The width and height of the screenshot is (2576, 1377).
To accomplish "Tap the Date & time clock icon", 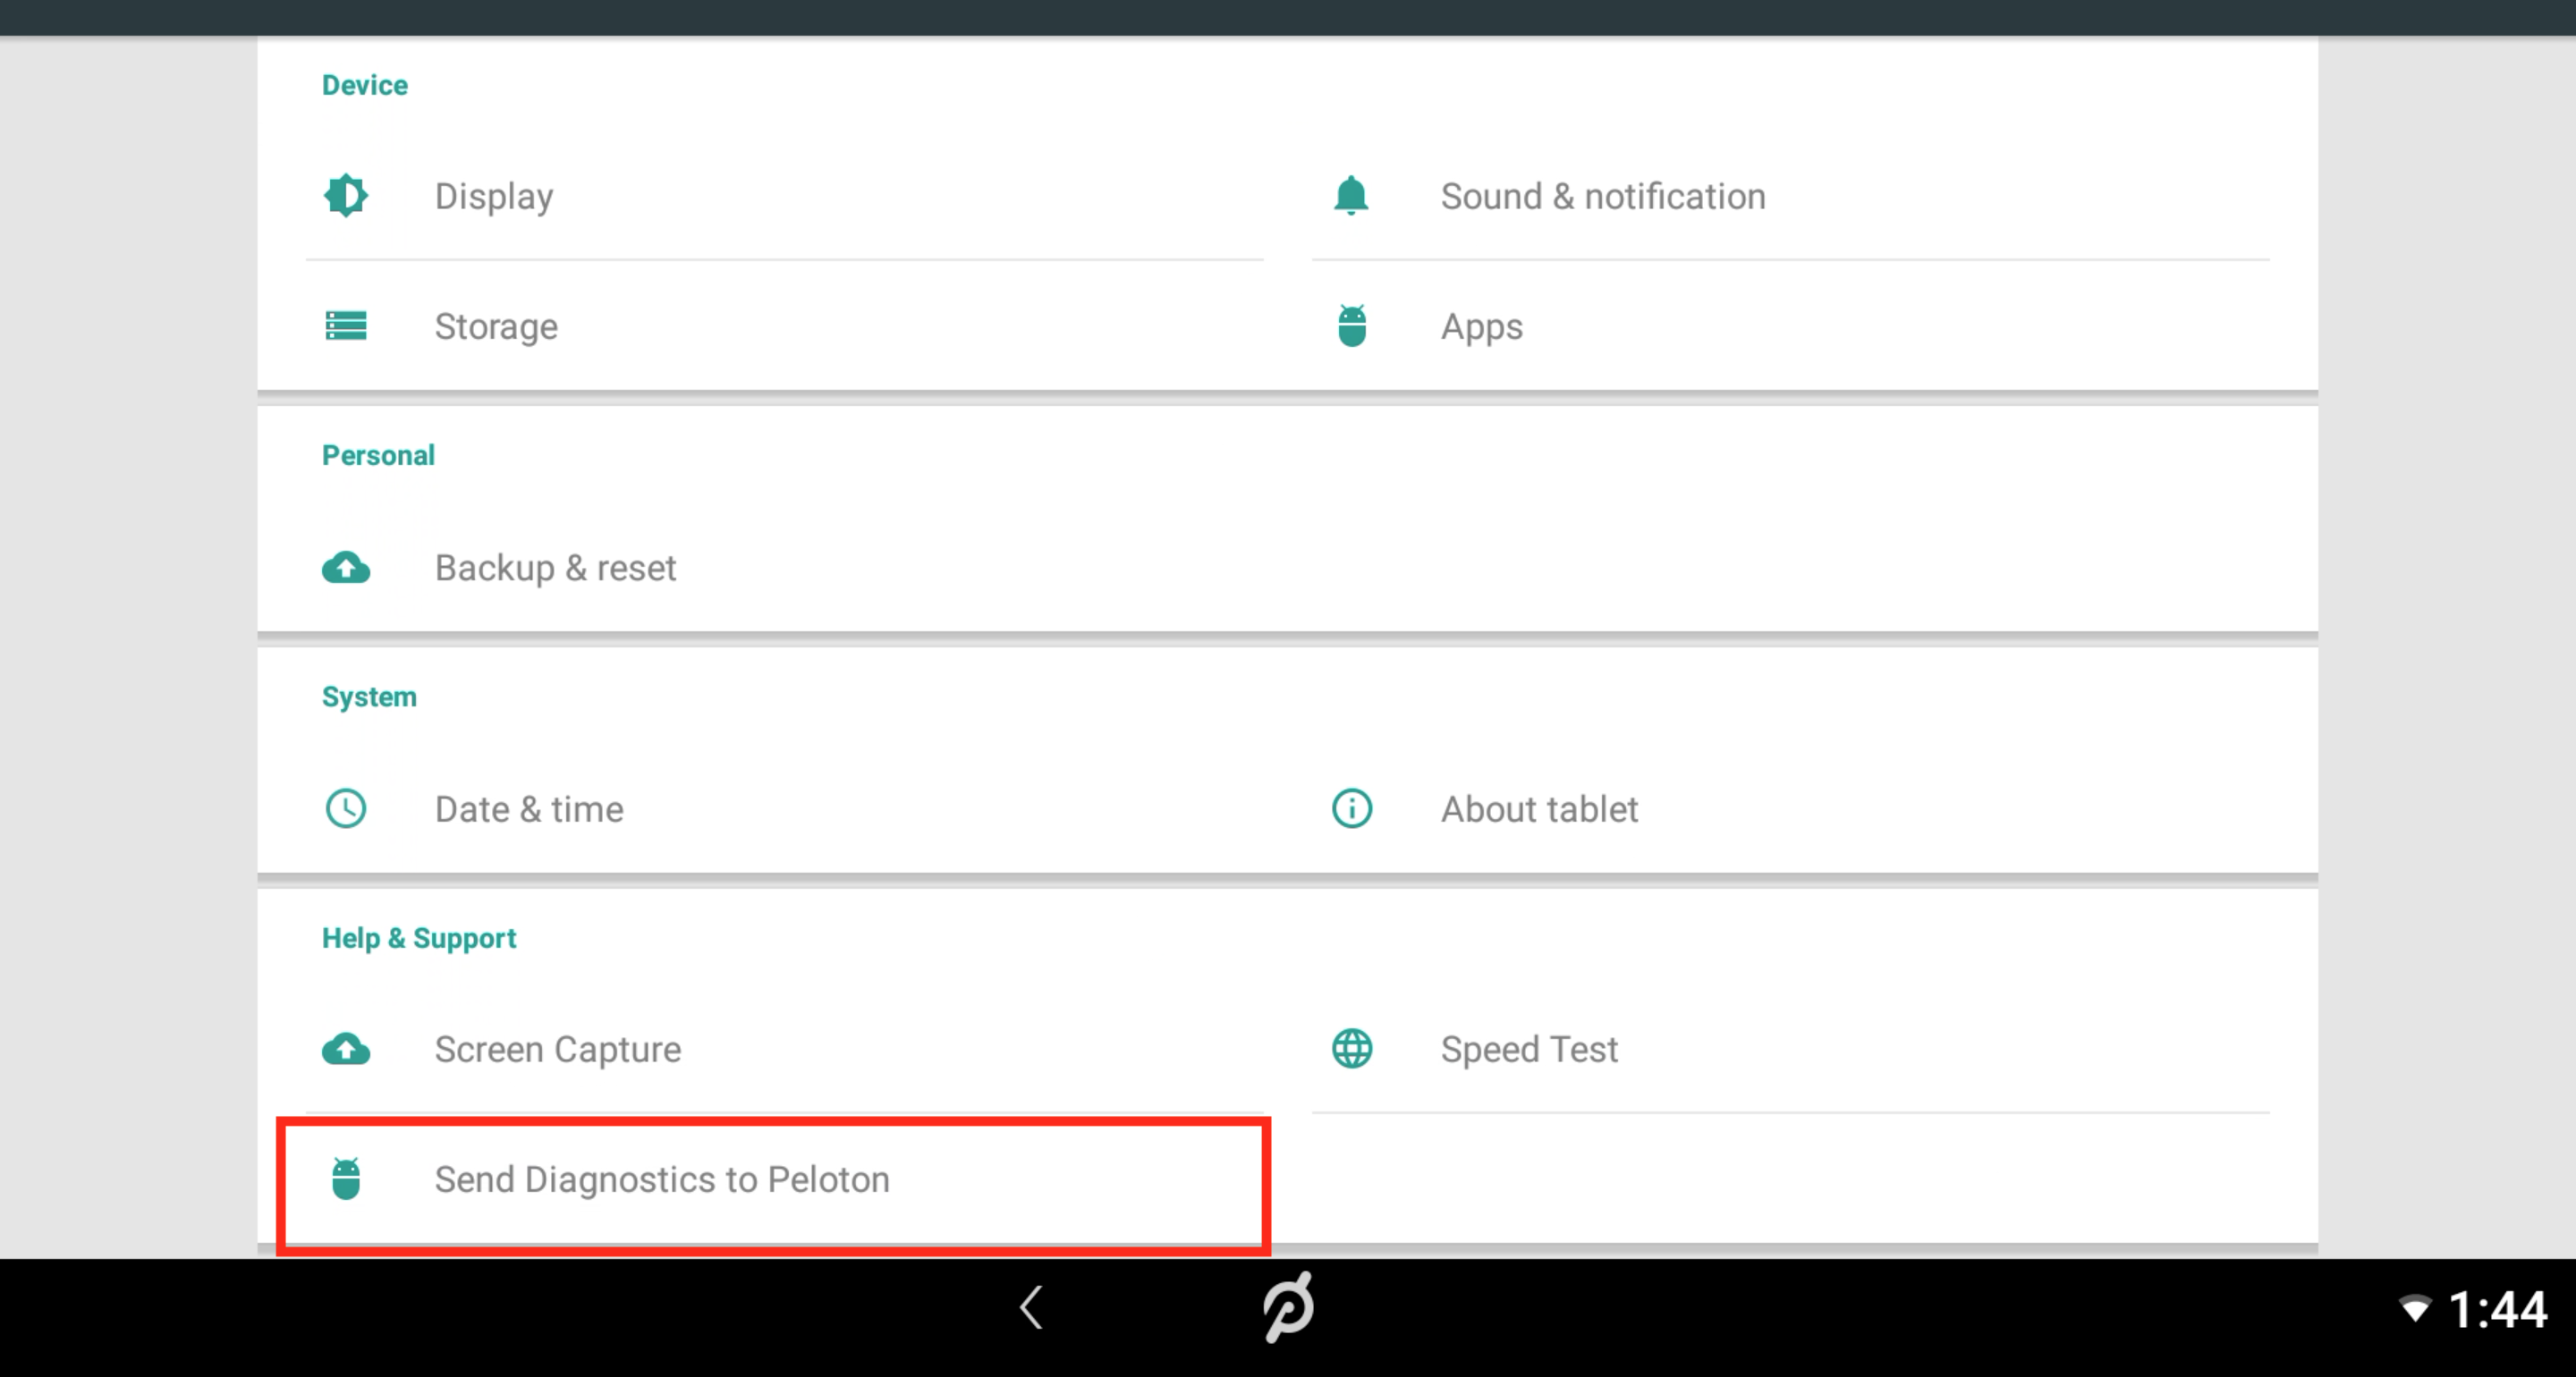I will coord(346,808).
